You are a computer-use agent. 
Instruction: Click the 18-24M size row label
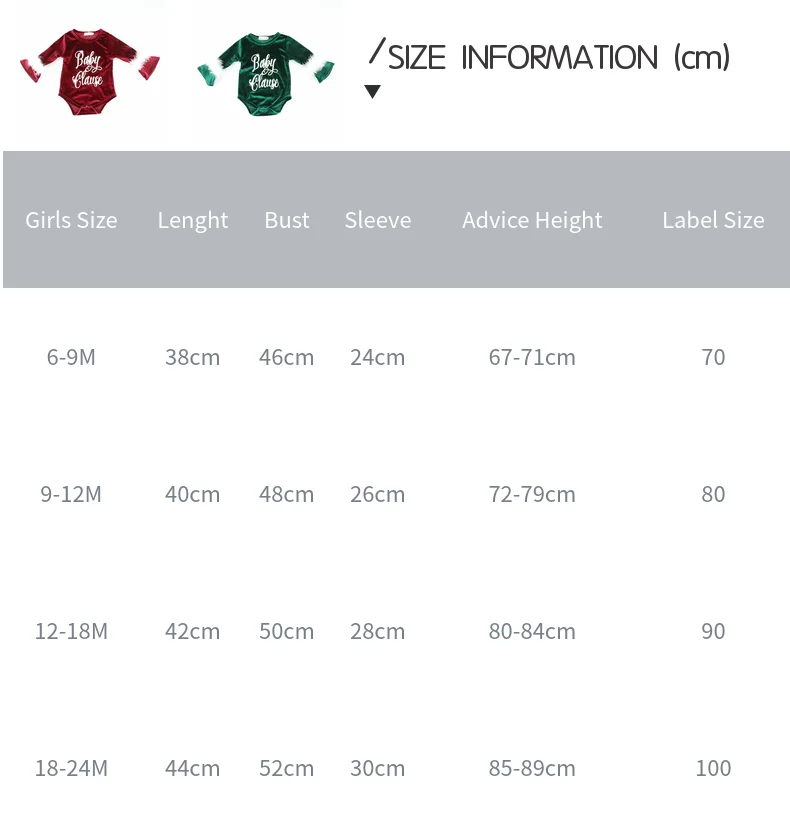click(x=71, y=768)
